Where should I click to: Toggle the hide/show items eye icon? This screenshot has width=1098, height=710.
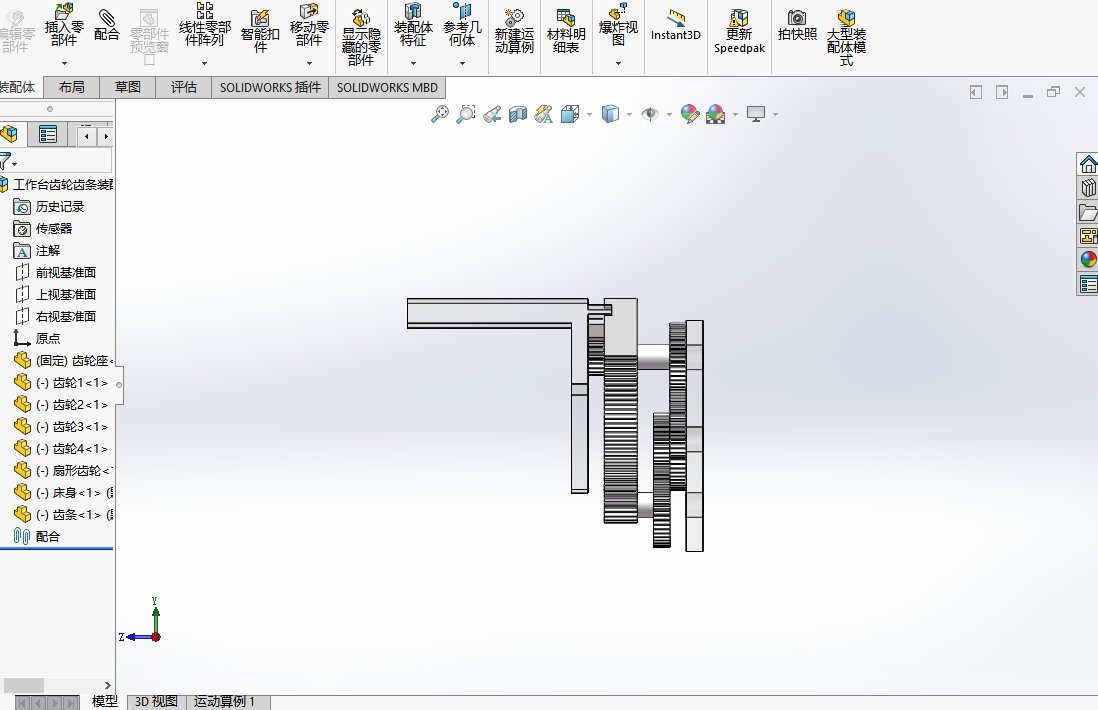tap(650, 114)
